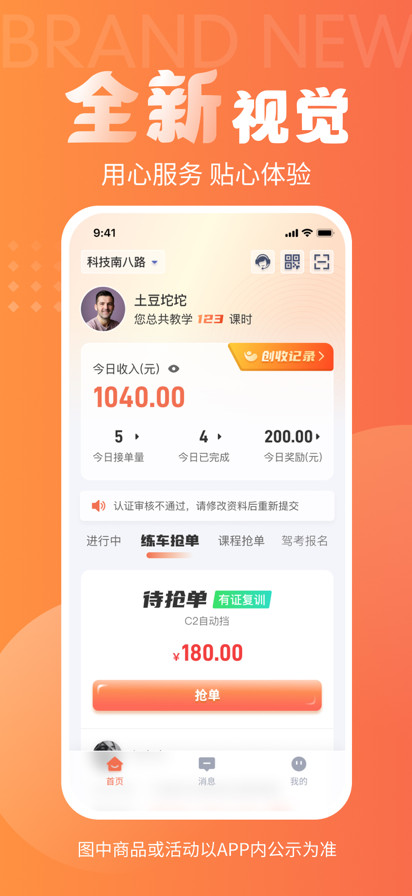
Task: Switch to 进行中 tab
Action: [104, 541]
